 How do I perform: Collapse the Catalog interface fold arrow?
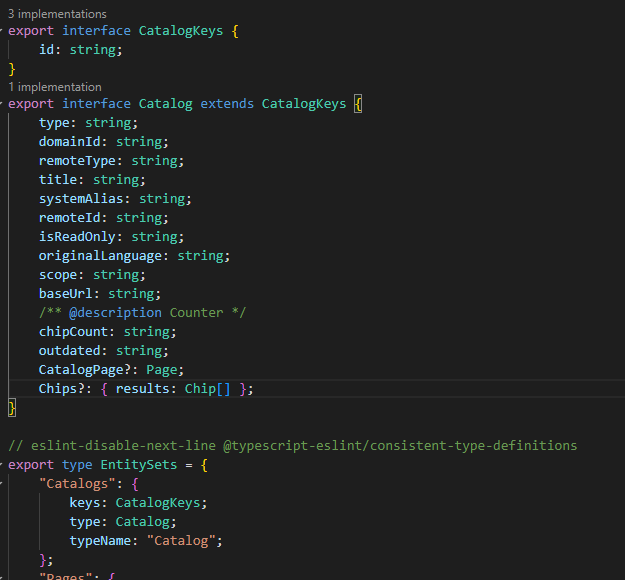1,104
